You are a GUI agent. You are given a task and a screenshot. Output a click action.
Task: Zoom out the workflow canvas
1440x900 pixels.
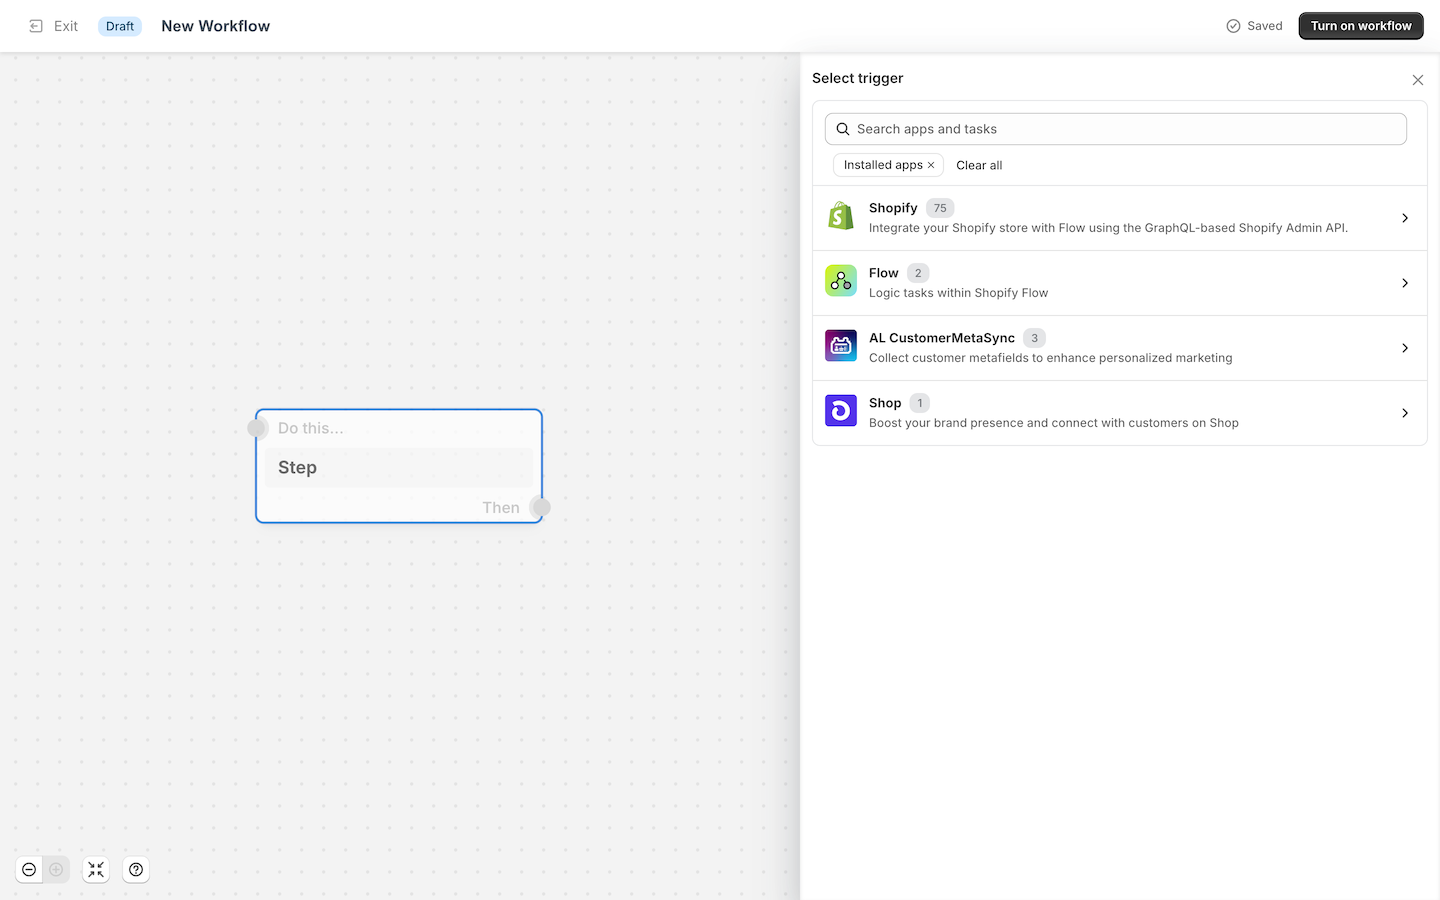[29, 870]
